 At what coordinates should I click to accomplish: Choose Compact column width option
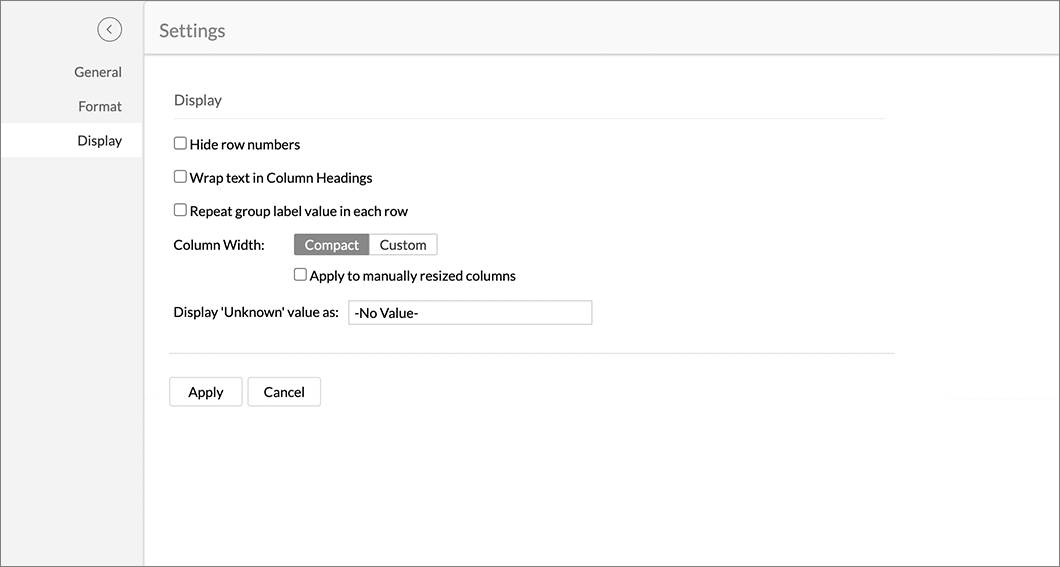tap(331, 245)
